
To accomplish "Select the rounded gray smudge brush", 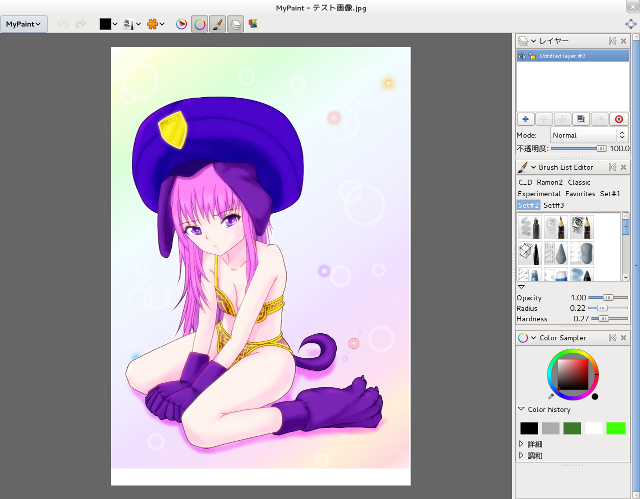I will click(582, 253).
